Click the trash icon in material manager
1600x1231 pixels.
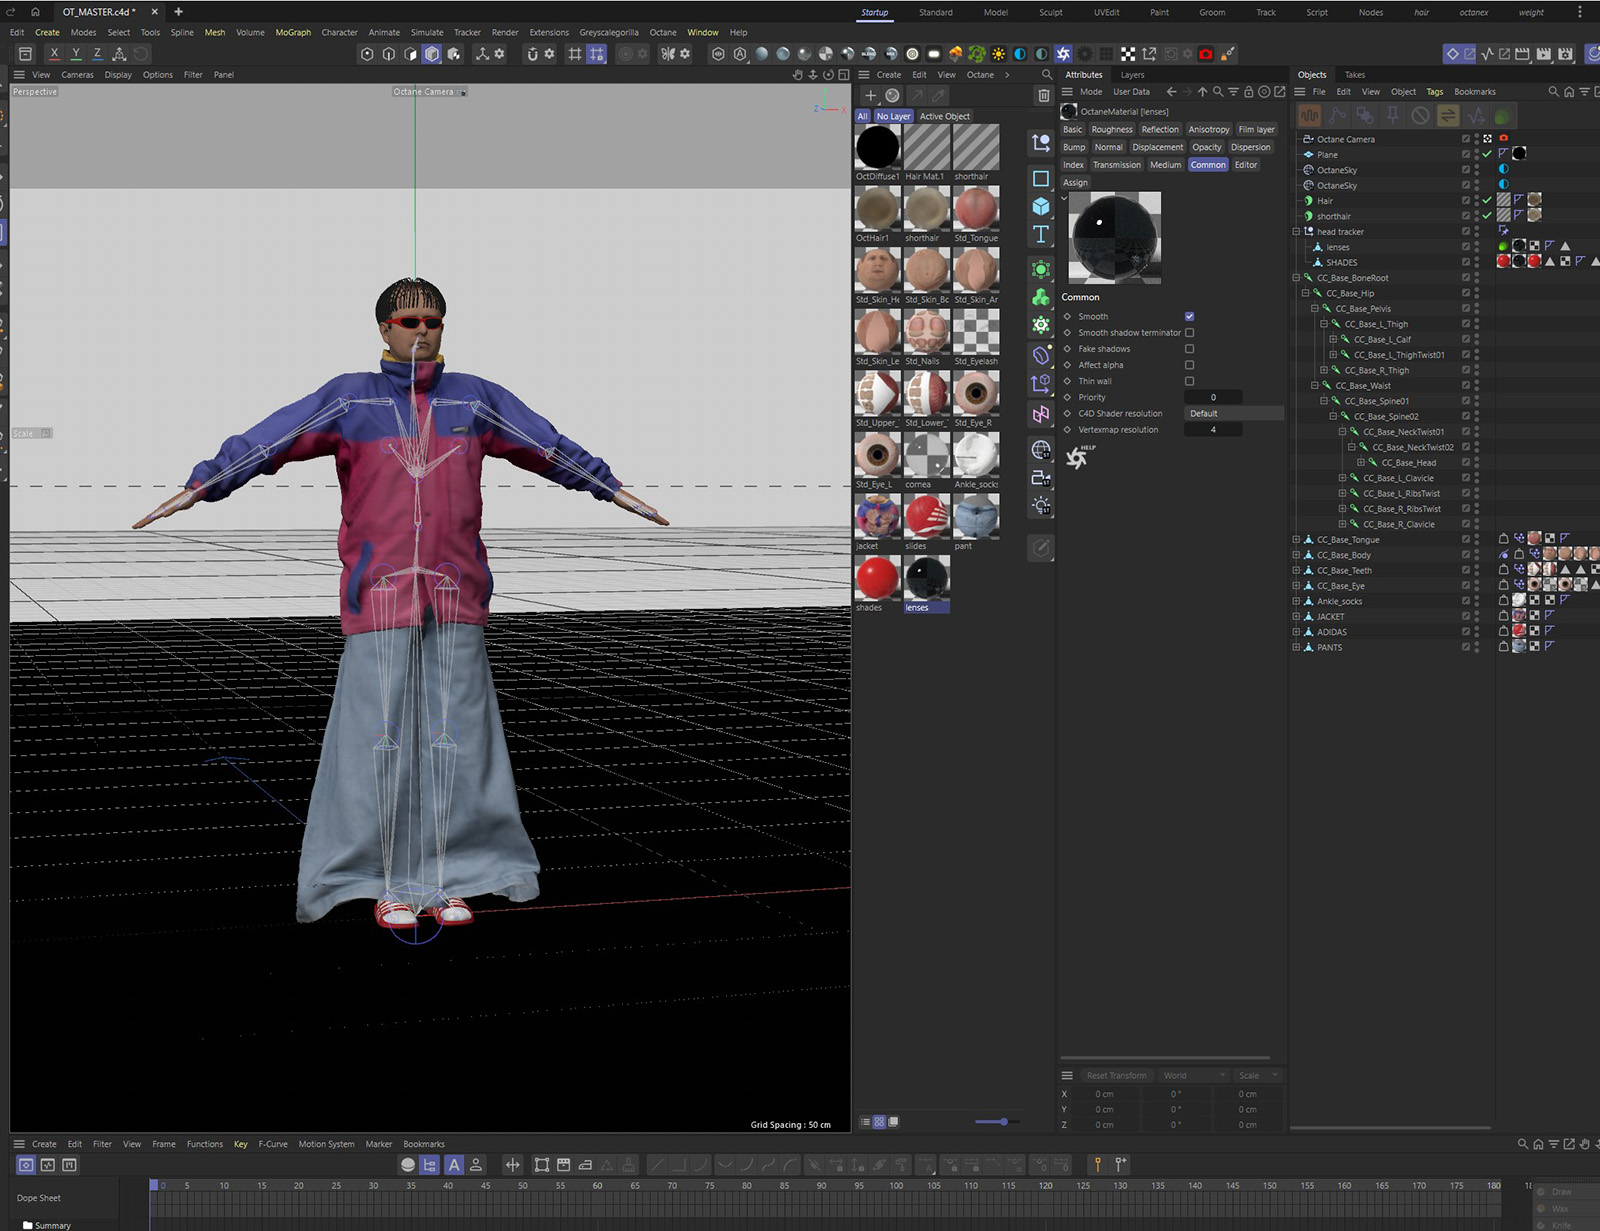(1043, 96)
